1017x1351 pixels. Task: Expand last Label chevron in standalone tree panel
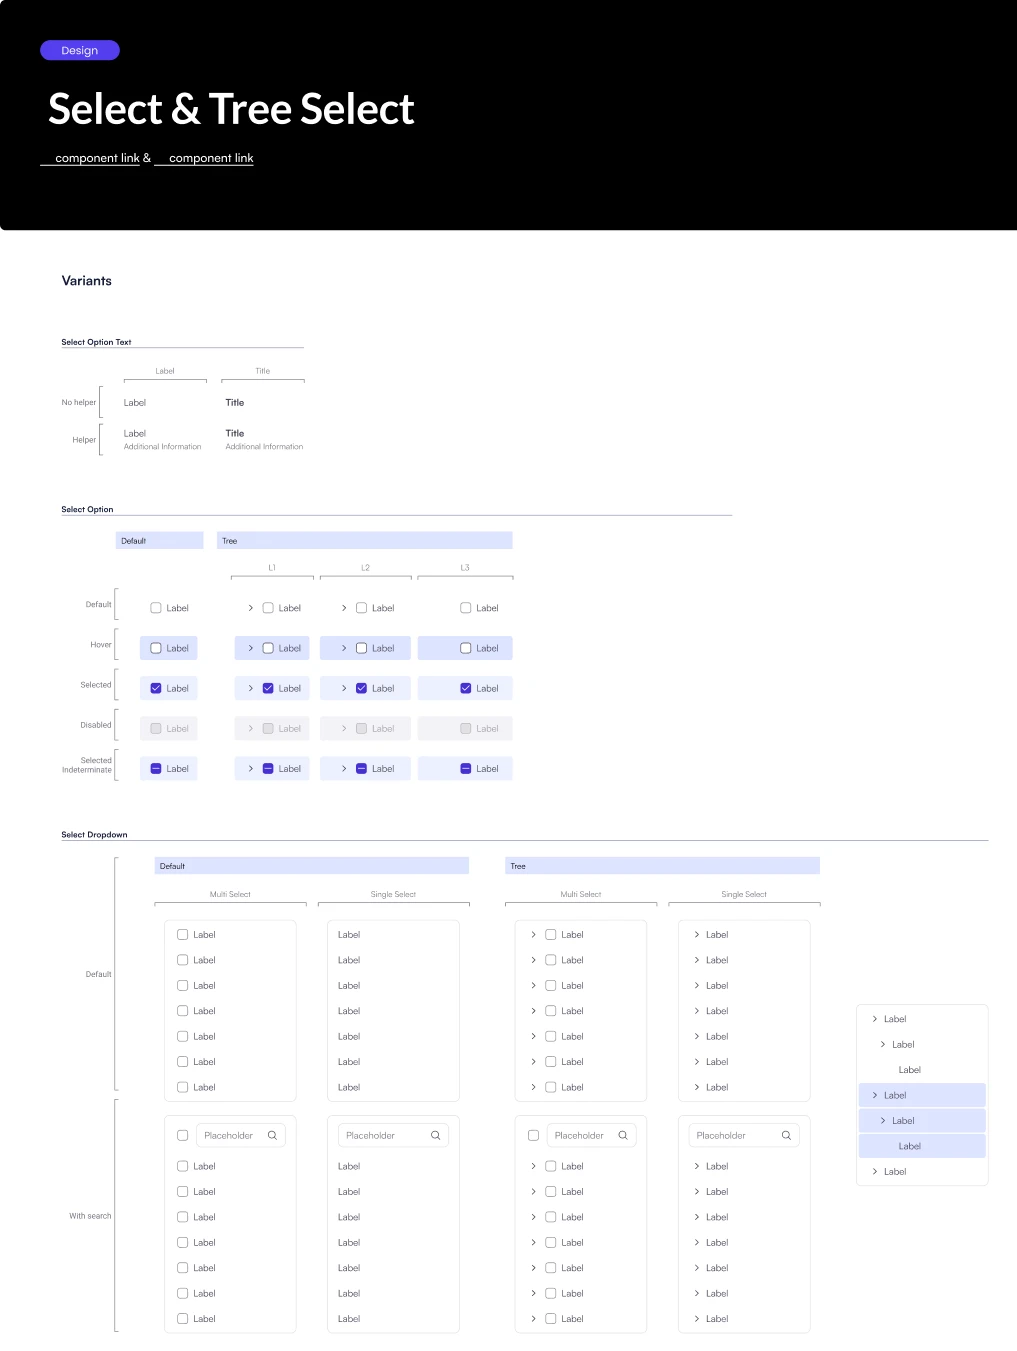(875, 1171)
